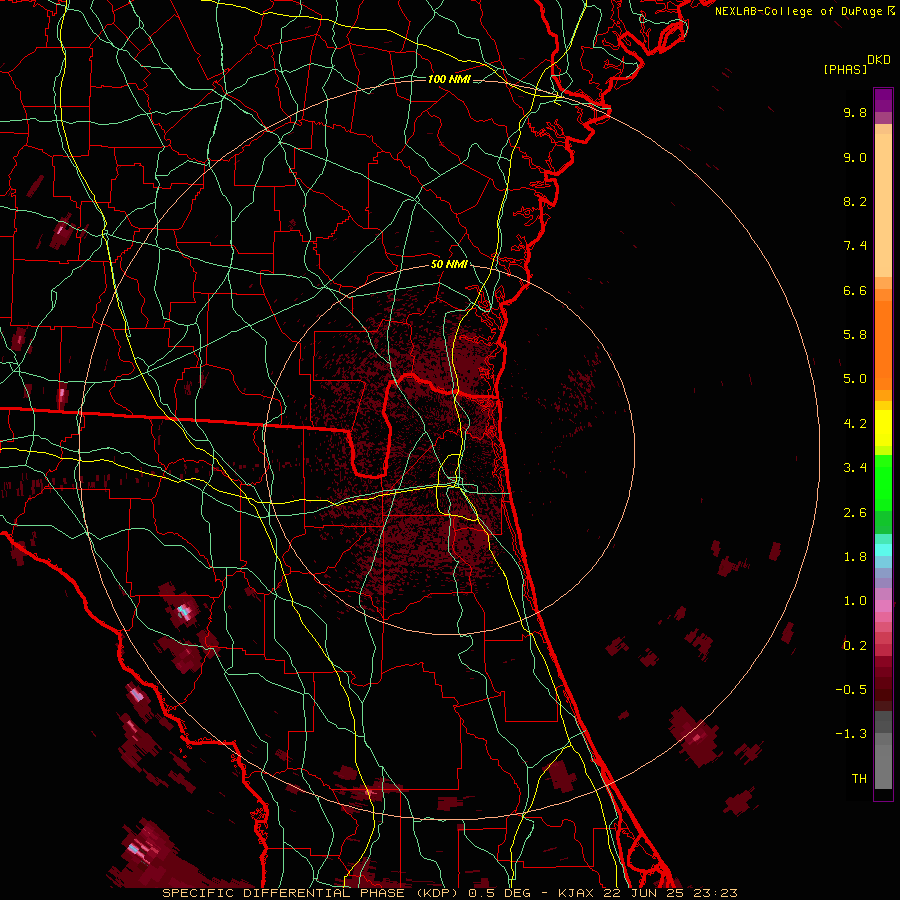Click the 0.2 scale value

pos(855,646)
